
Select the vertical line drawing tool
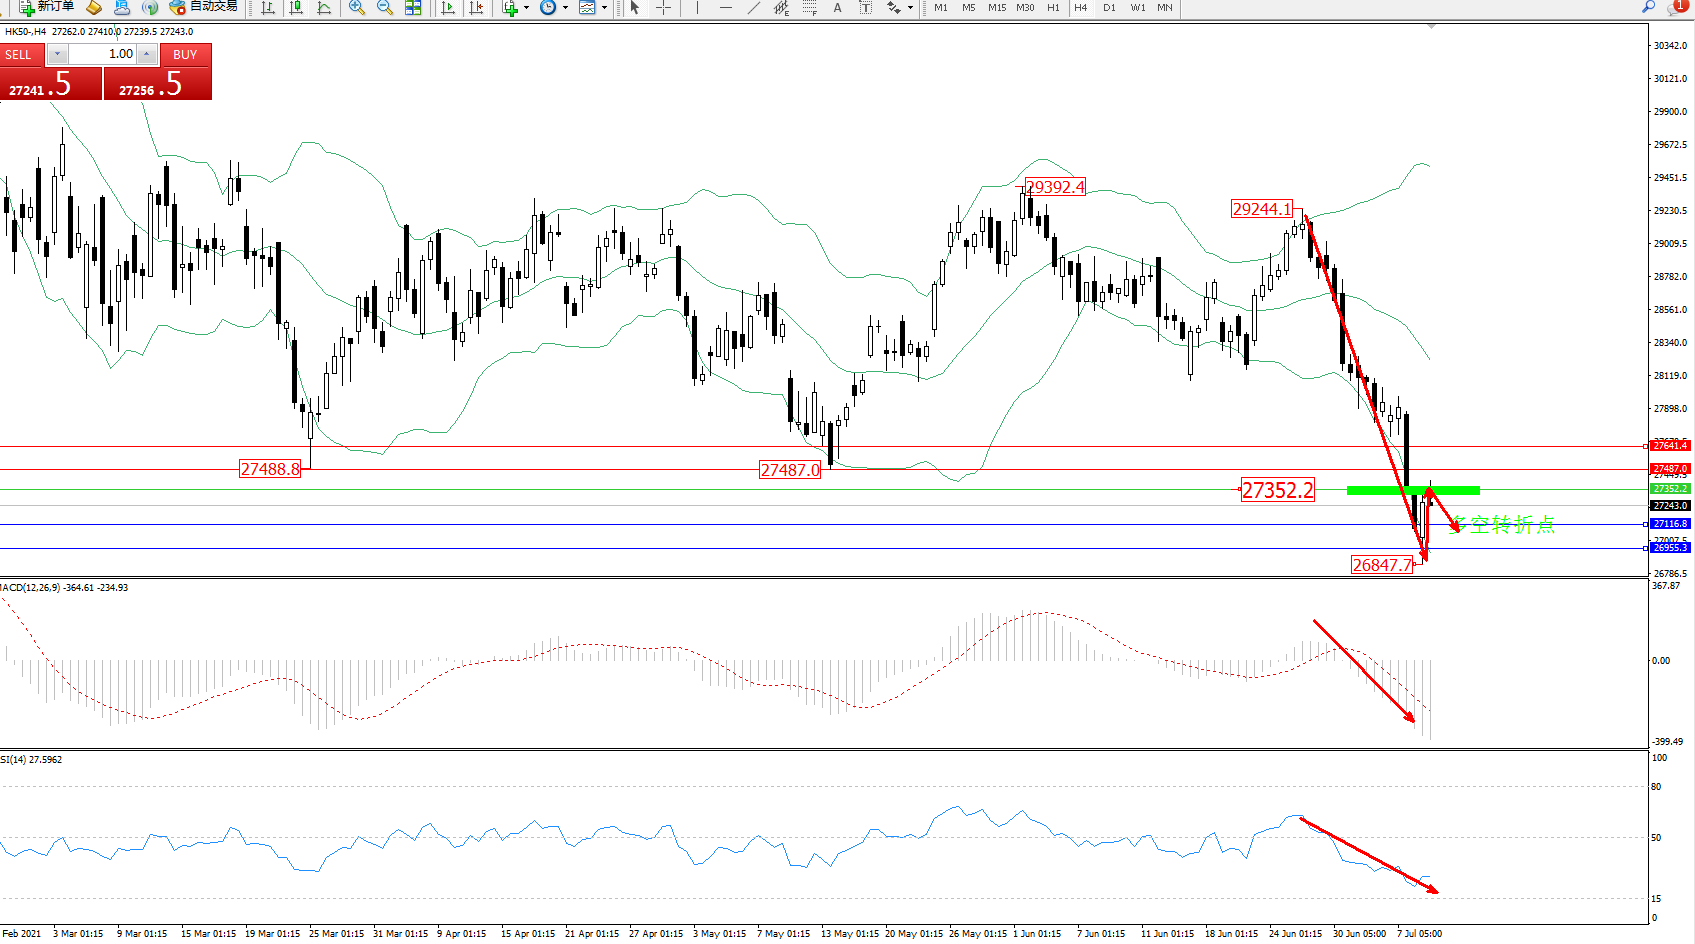pyautogui.click(x=697, y=8)
